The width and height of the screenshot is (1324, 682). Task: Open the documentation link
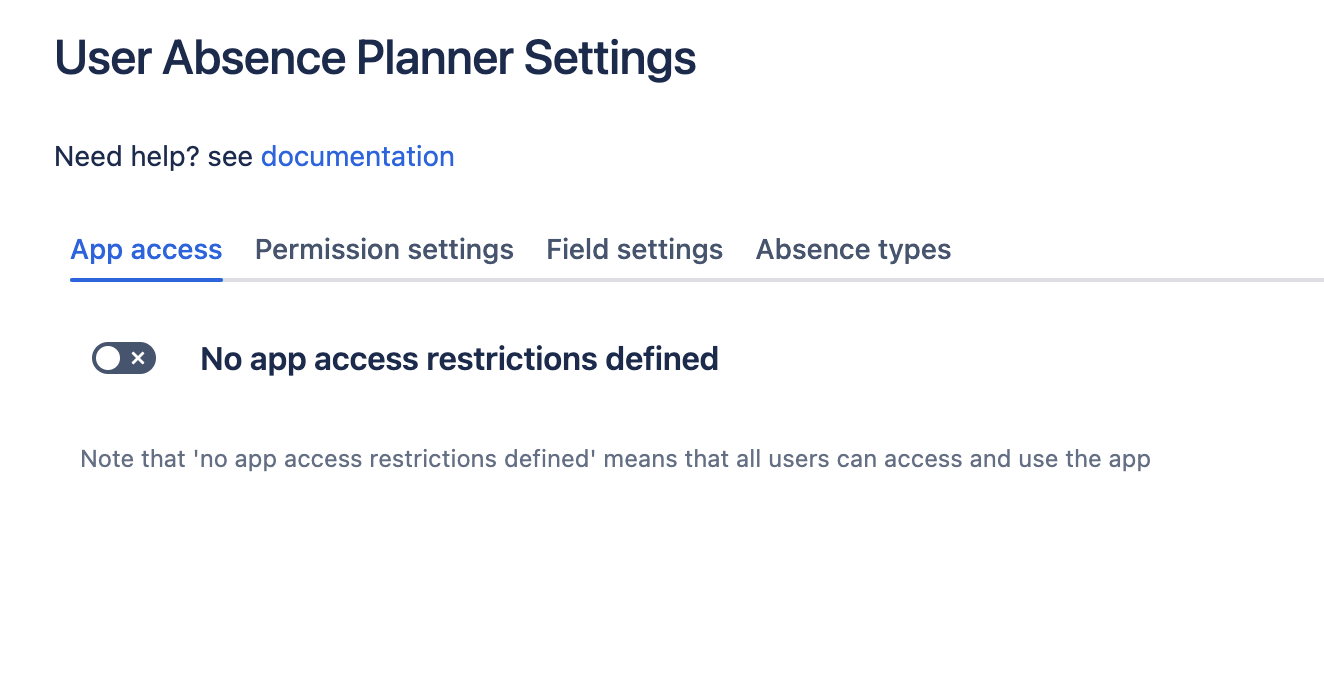click(357, 157)
